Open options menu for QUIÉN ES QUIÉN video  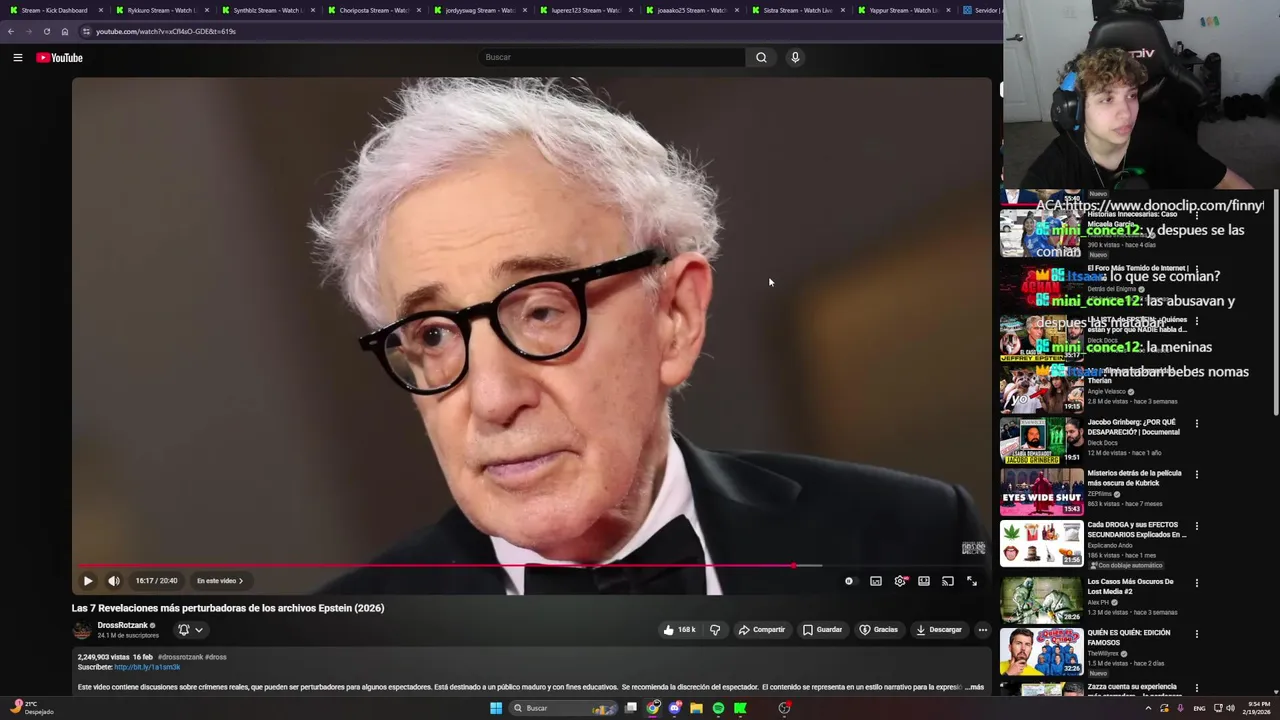click(x=1196, y=634)
